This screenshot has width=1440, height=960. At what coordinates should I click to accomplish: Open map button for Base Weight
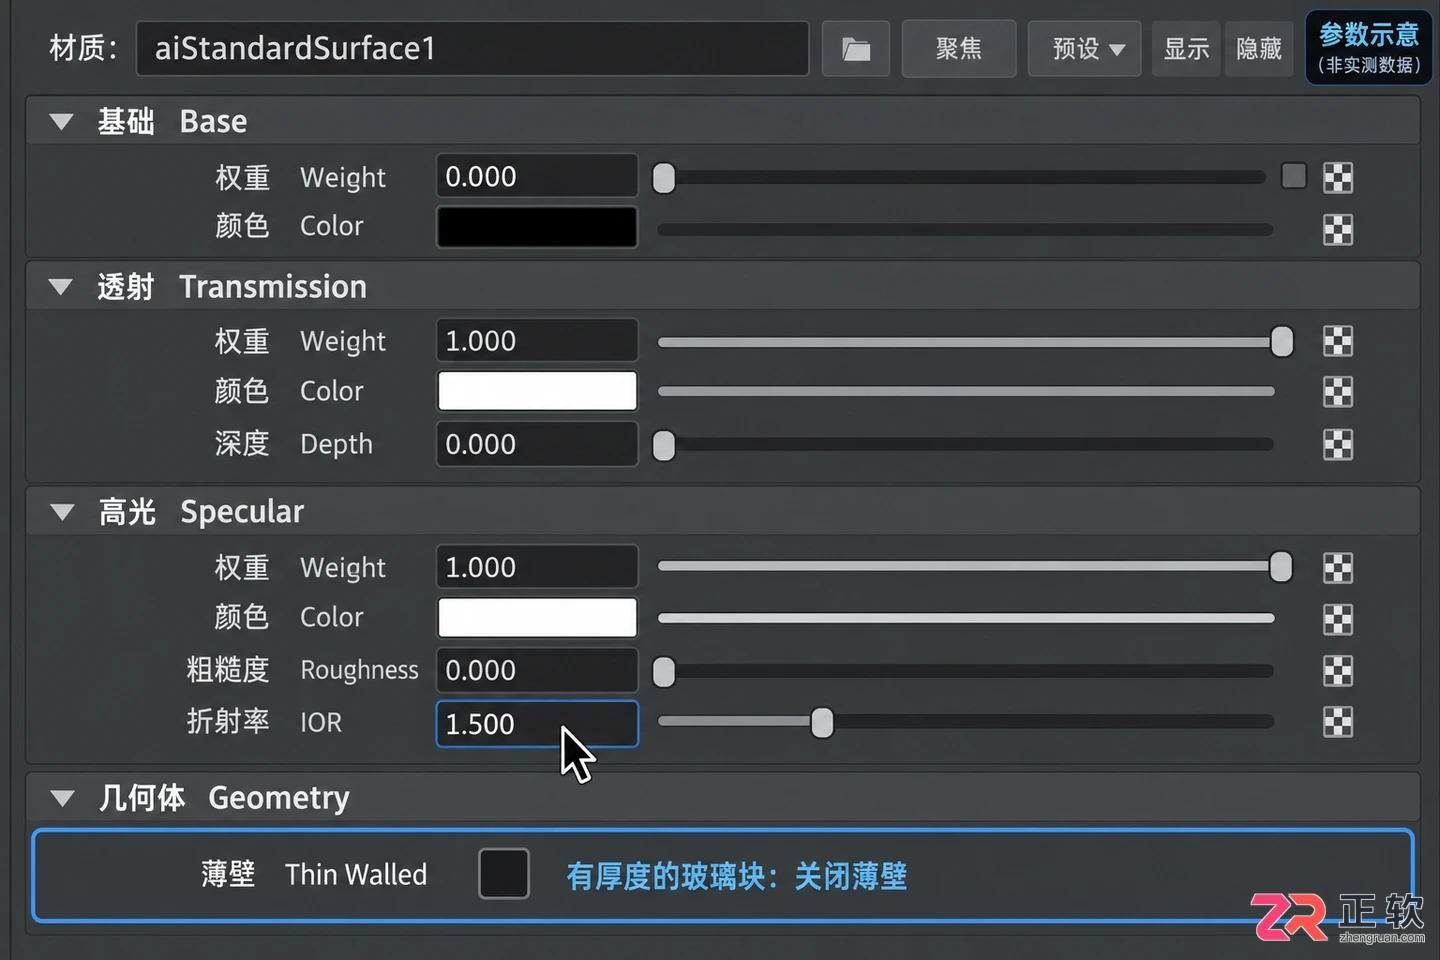click(x=1338, y=178)
